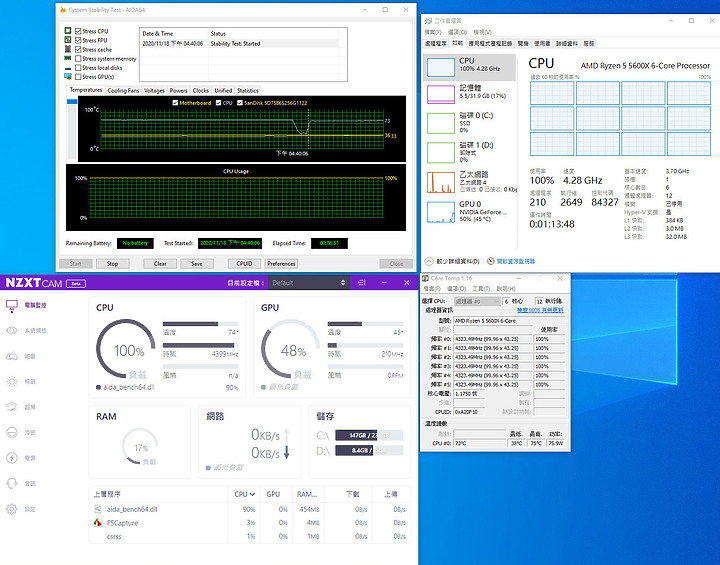Open the gamepad icon section in NZXT CAM sidebar
The width and height of the screenshot is (720, 565).
pos(11,356)
